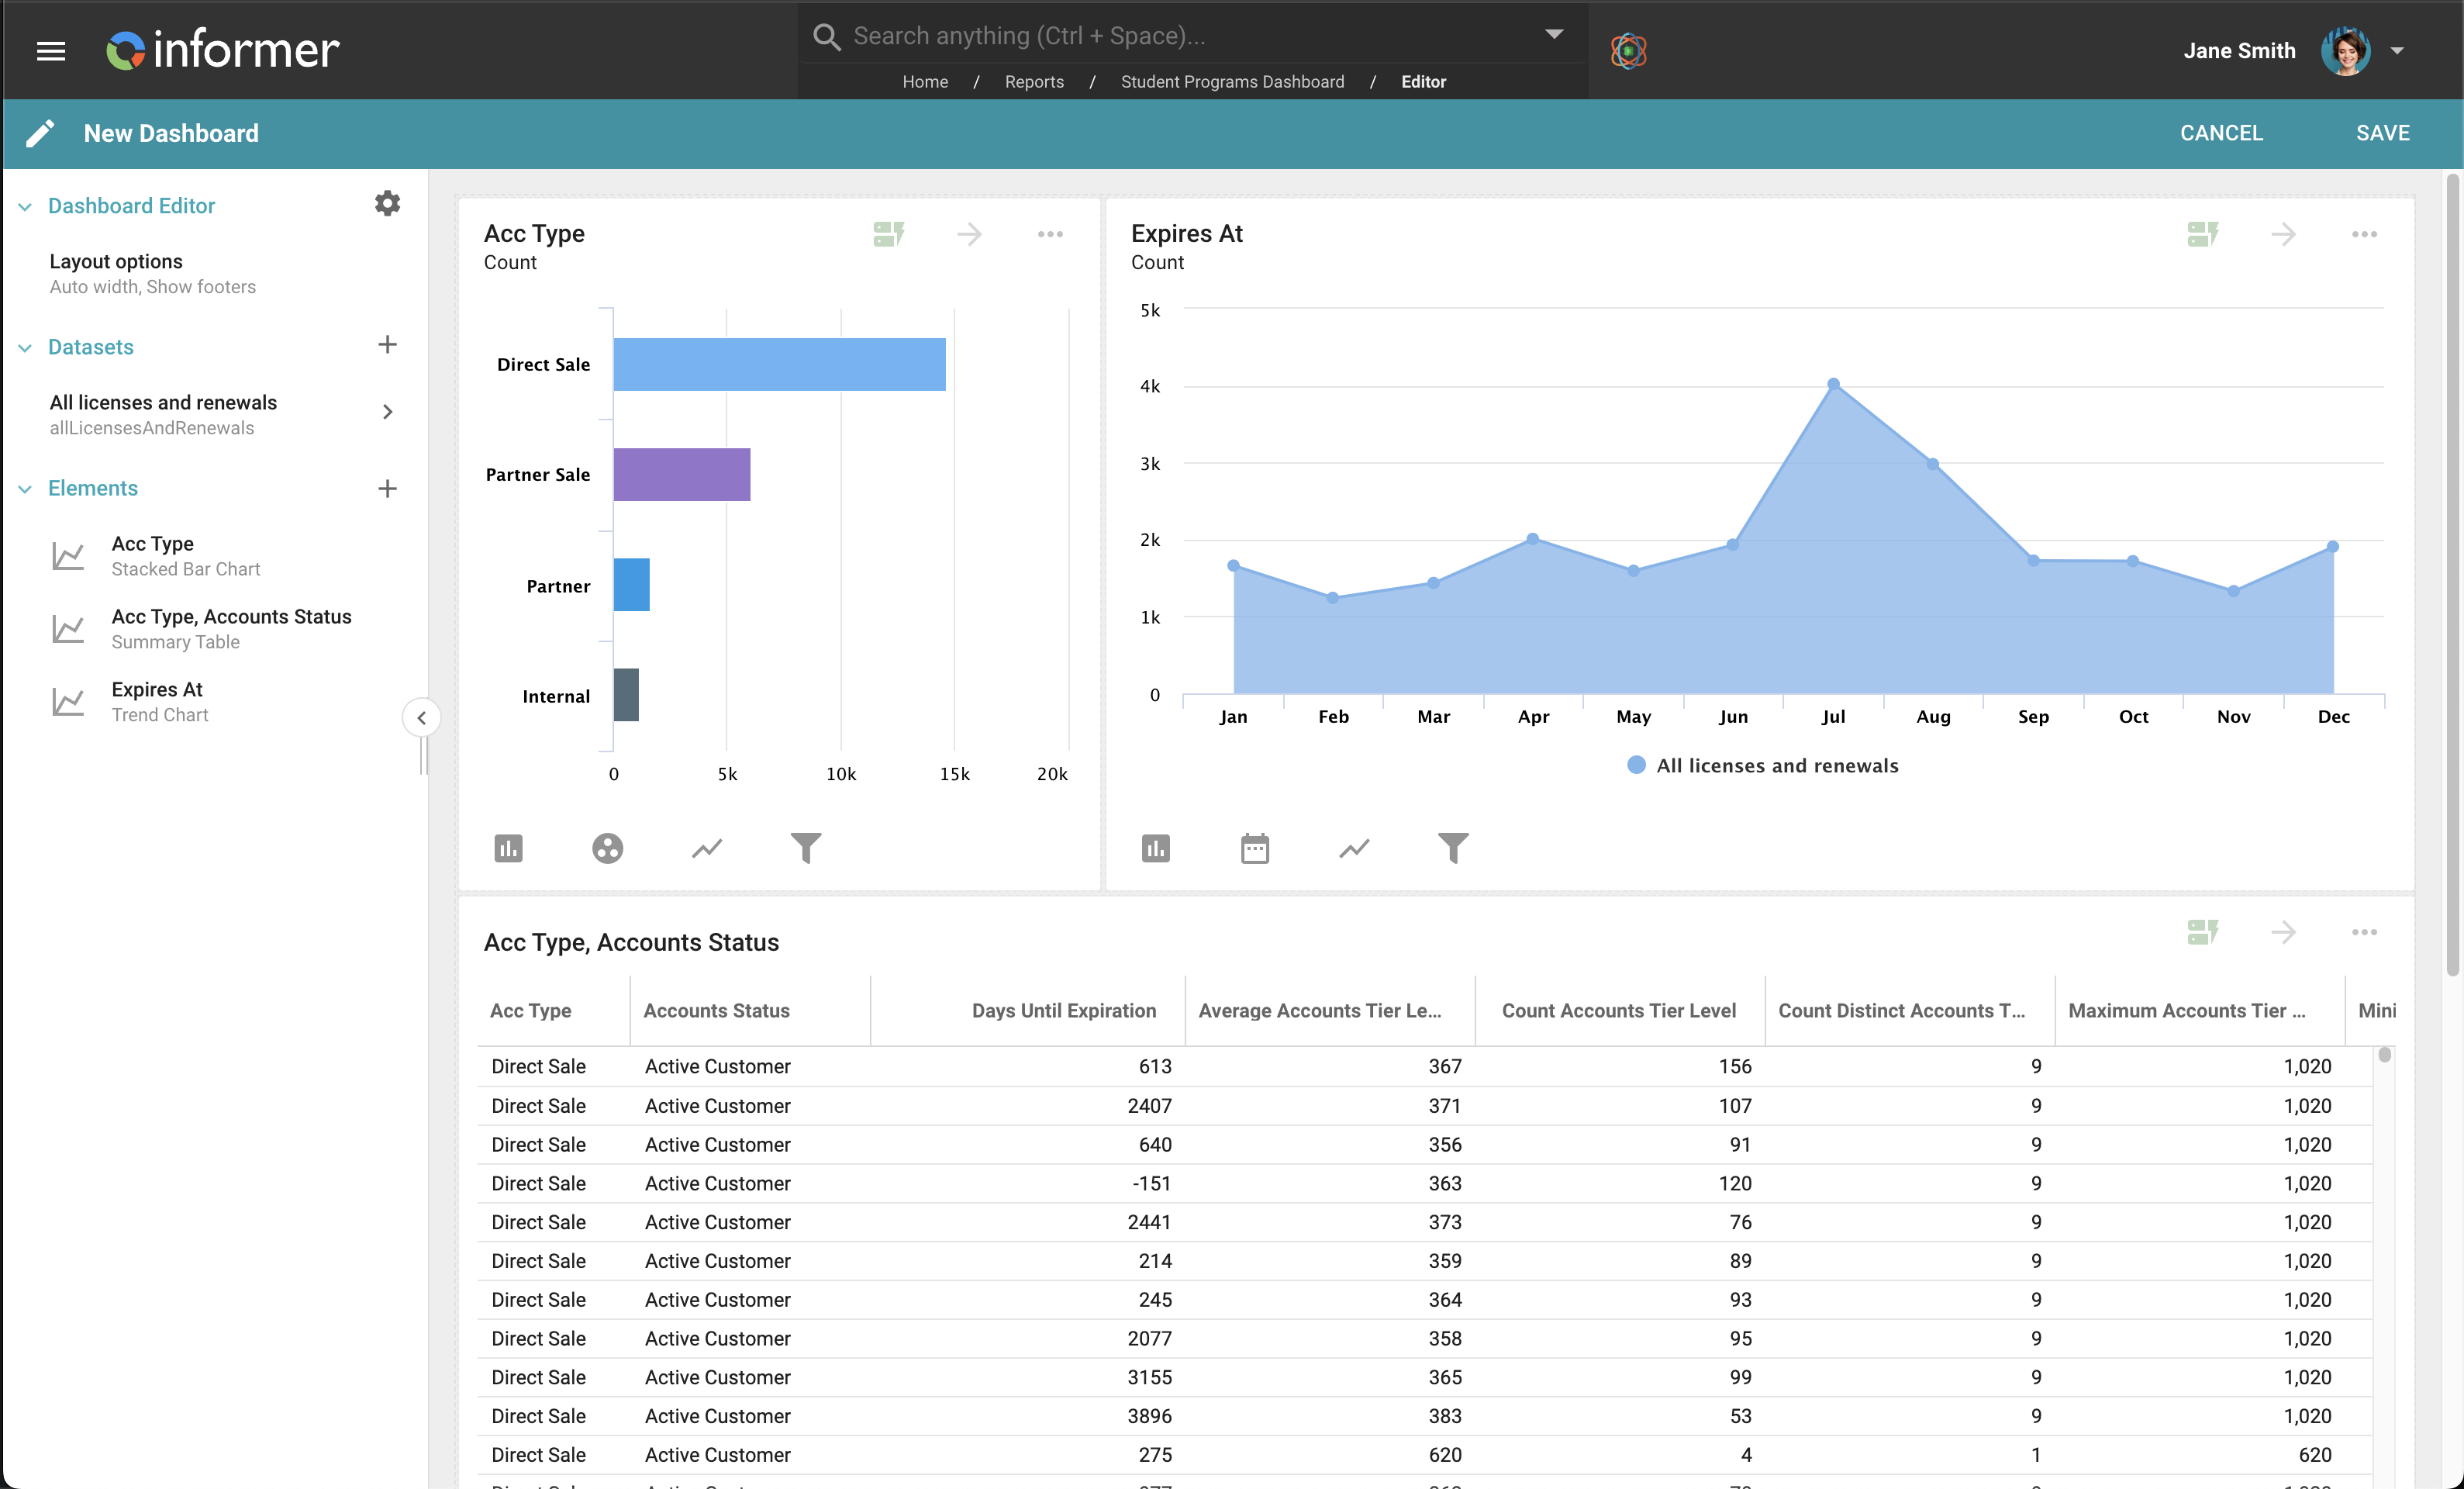Click the Expires At trend line icon

tap(1354, 848)
